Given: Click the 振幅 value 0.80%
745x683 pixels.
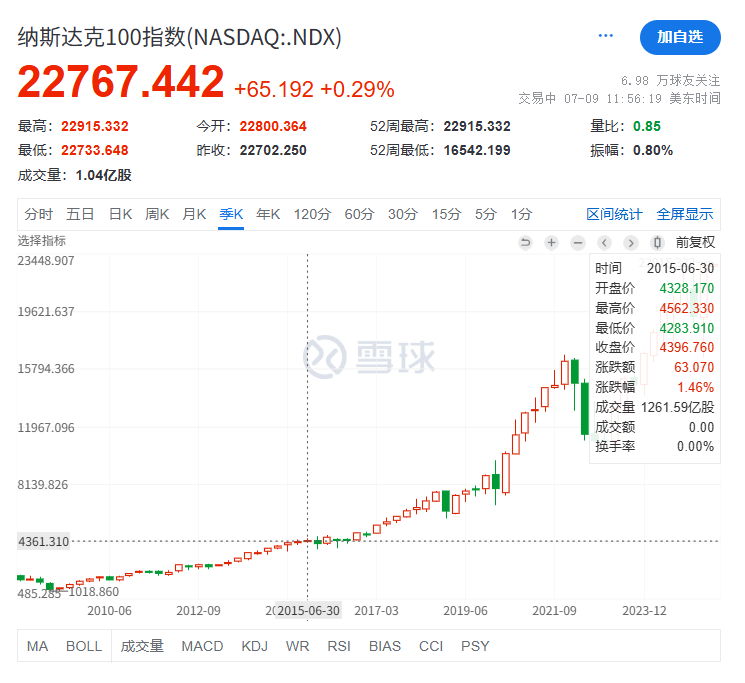Looking at the screenshot, I should [653, 151].
